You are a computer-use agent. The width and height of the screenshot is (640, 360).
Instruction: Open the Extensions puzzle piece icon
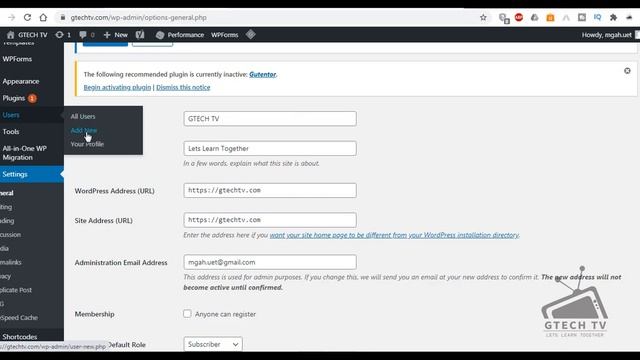click(x=613, y=18)
